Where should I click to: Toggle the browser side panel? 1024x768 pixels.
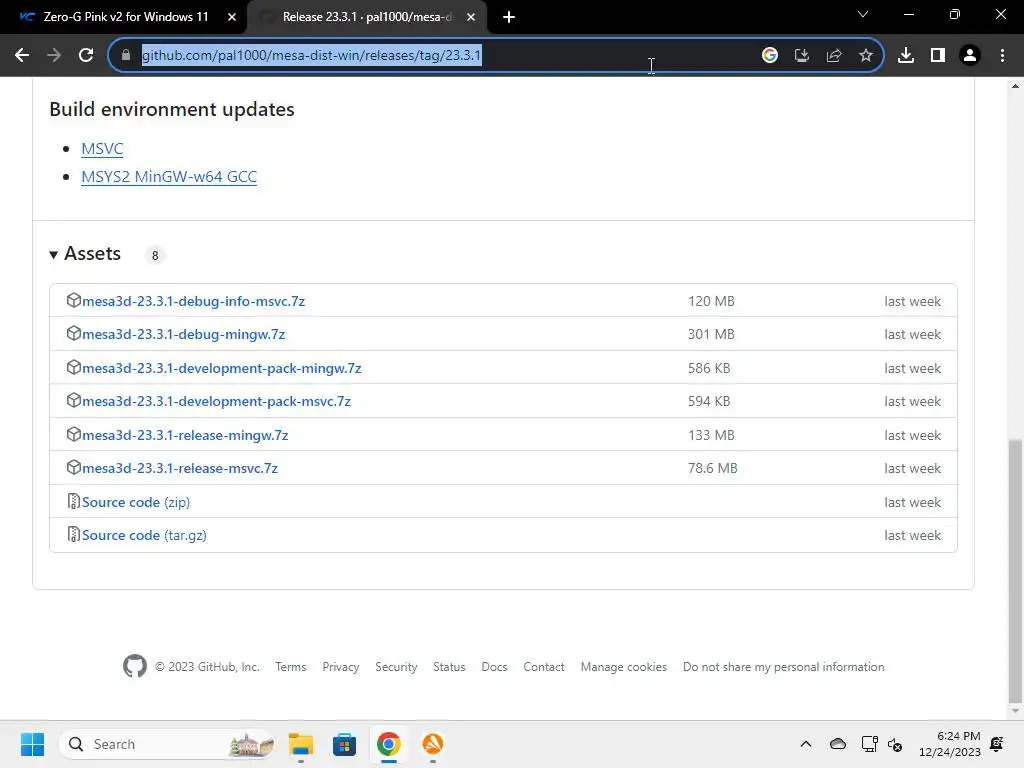click(x=938, y=56)
